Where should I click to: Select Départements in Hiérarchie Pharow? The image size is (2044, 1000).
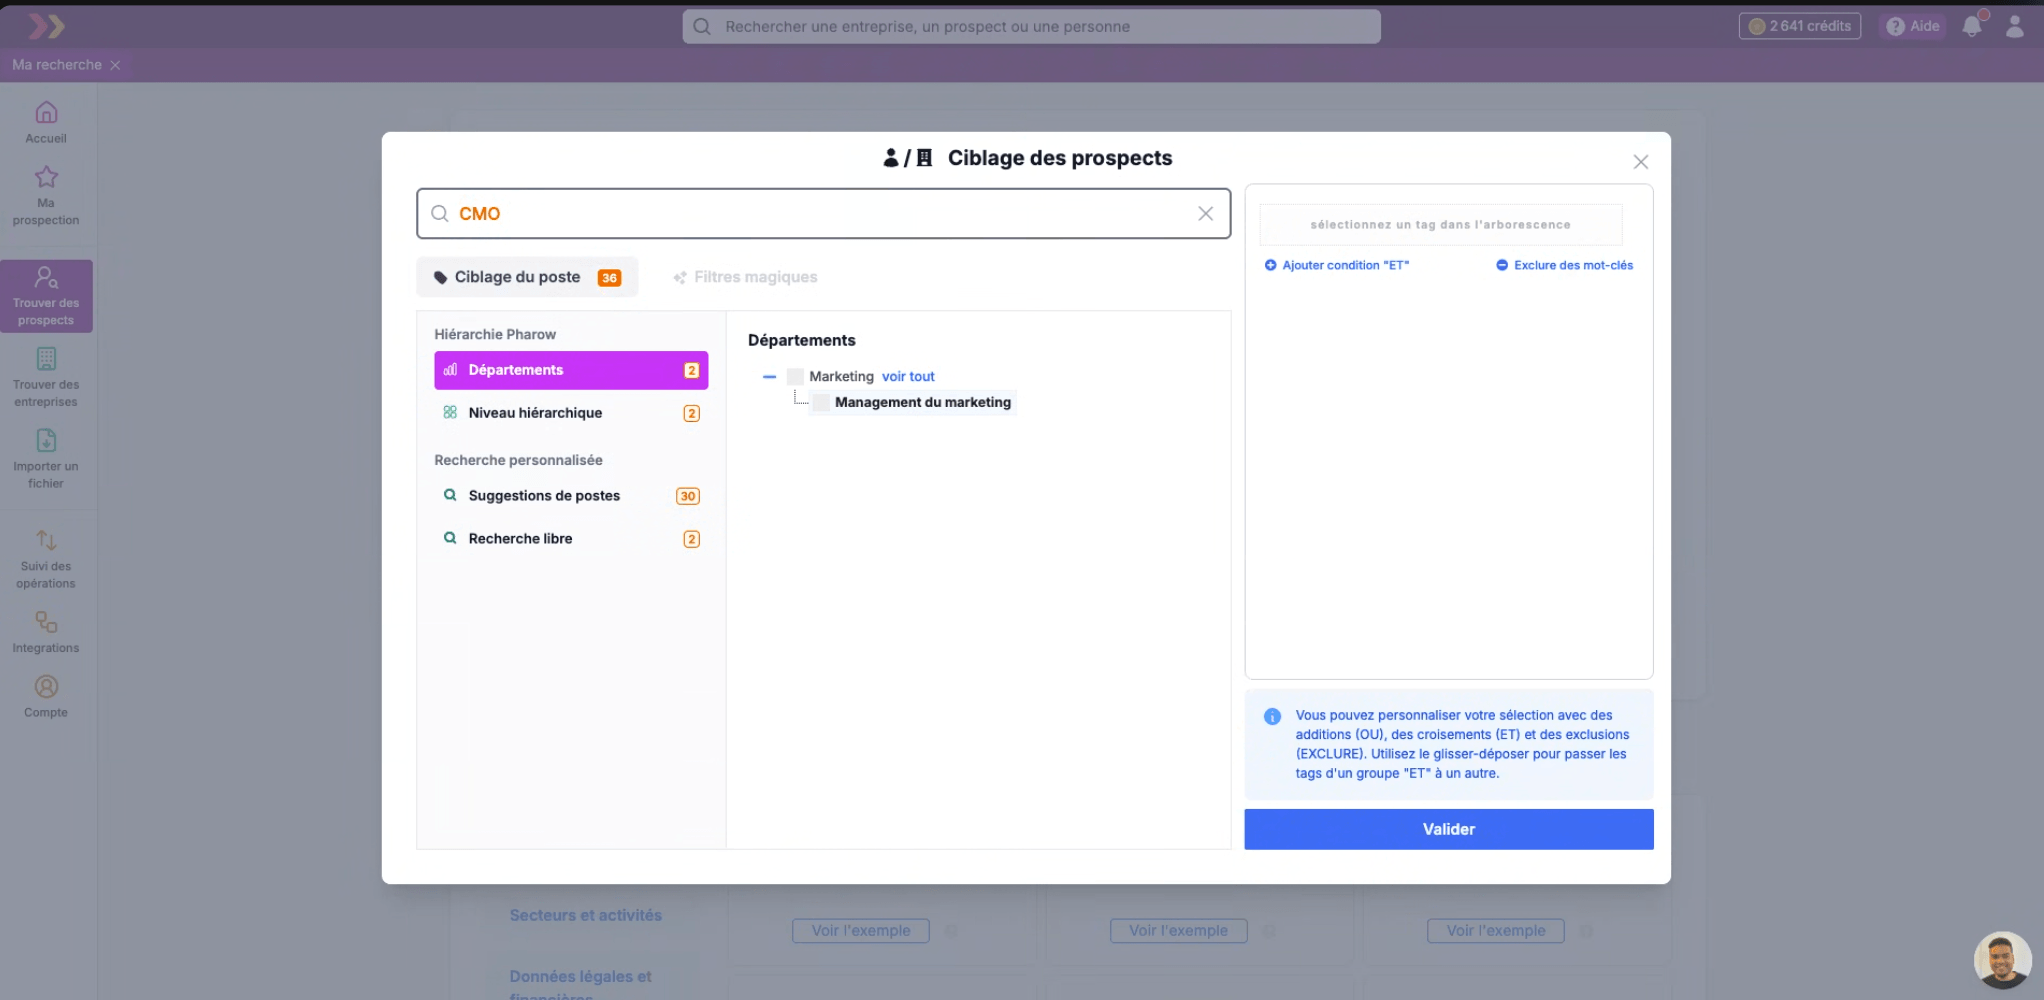(x=571, y=370)
